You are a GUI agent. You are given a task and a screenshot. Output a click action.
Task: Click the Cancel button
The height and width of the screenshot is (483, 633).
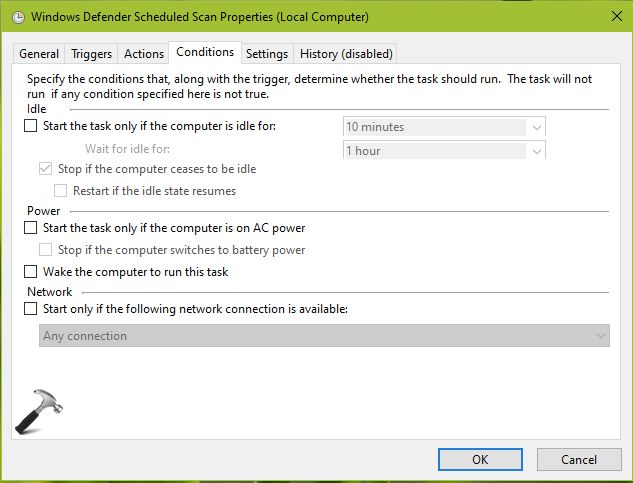pos(579,459)
